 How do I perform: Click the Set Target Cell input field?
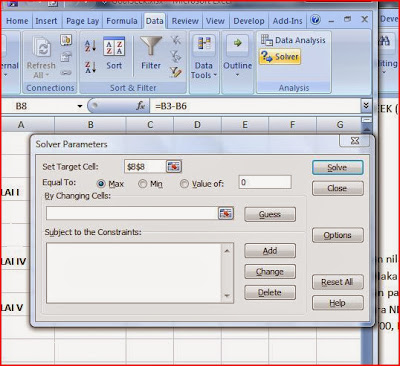(x=145, y=166)
